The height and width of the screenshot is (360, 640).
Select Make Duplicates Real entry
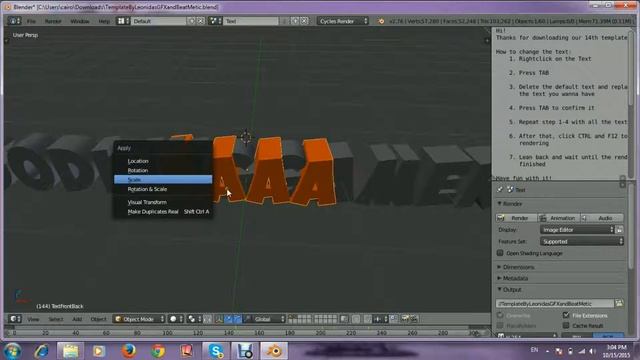tap(163, 211)
